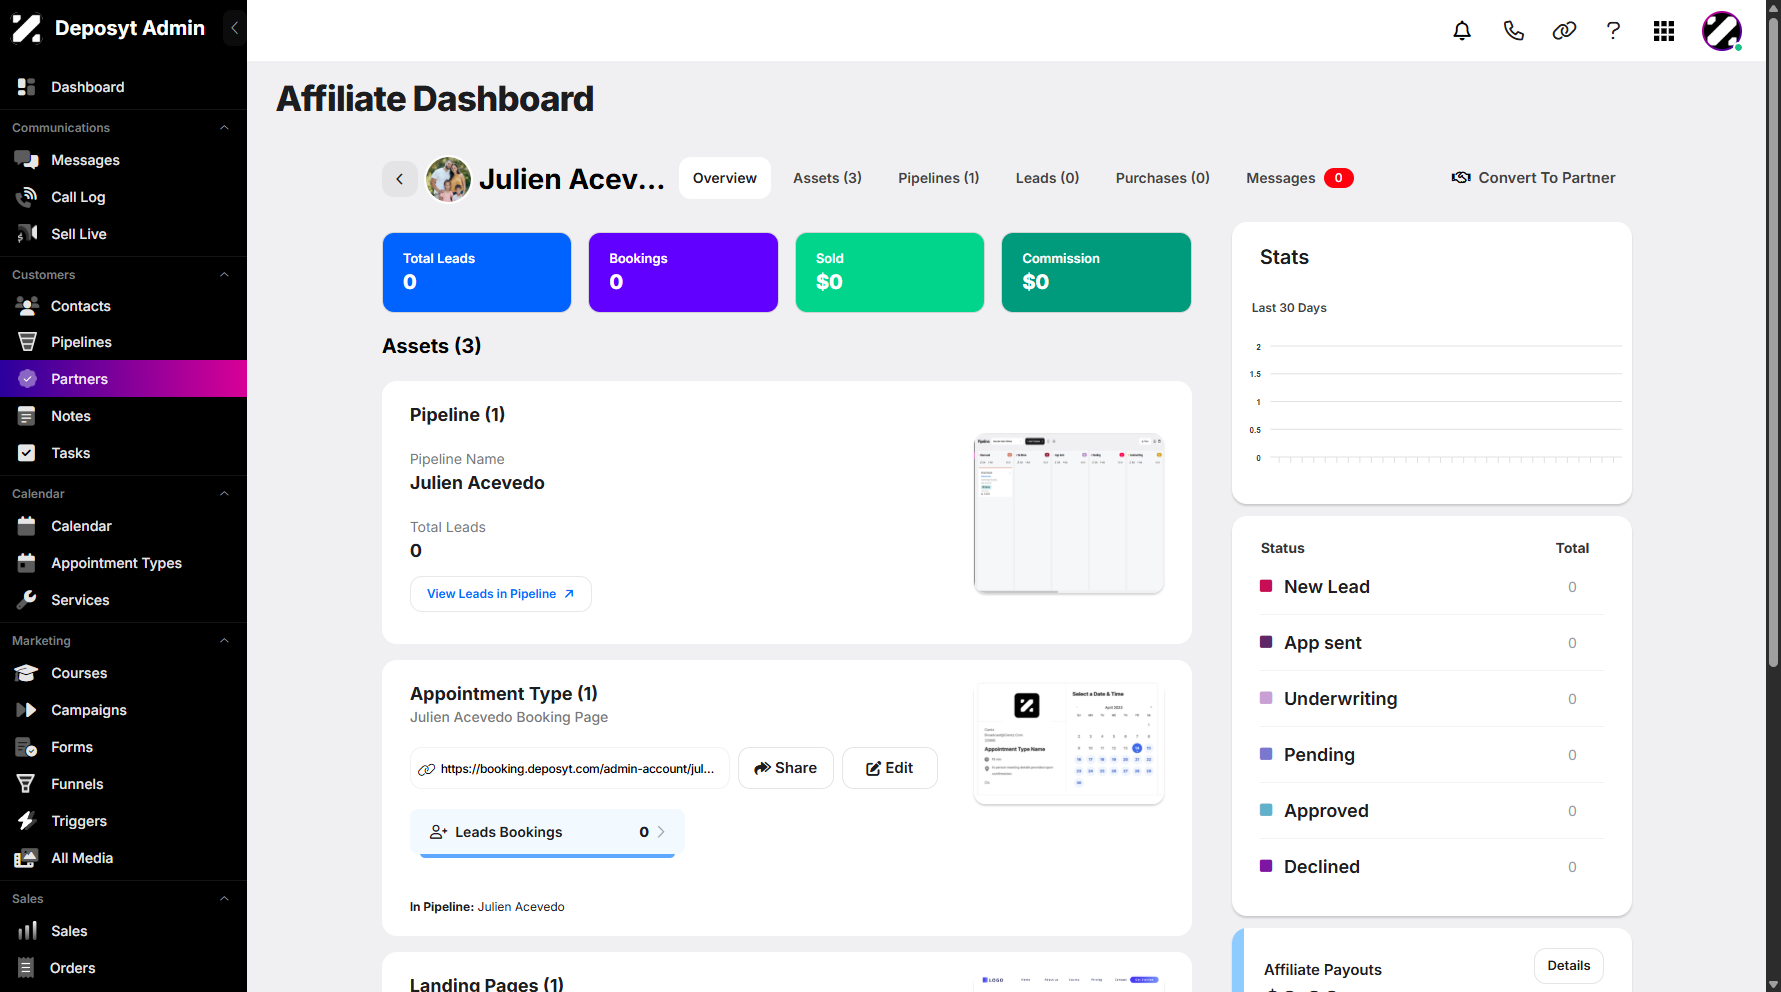Viewport: 1781px width, 992px height.
Task: Click the New Lead status color swatch
Action: [1266, 586]
